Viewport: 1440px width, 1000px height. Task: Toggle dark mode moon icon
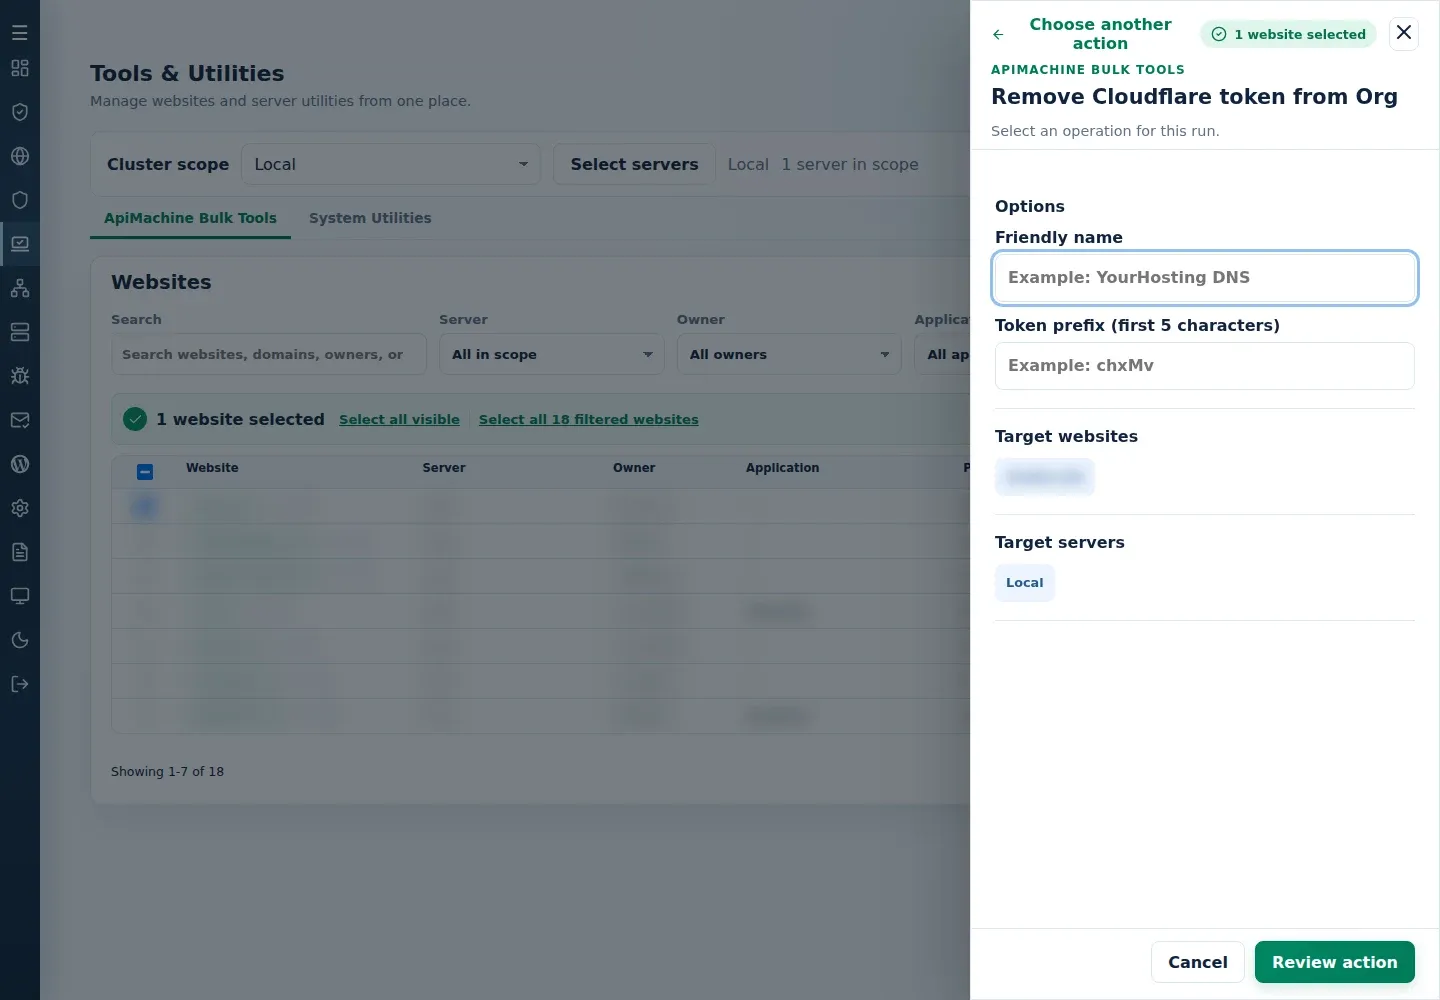(20, 640)
